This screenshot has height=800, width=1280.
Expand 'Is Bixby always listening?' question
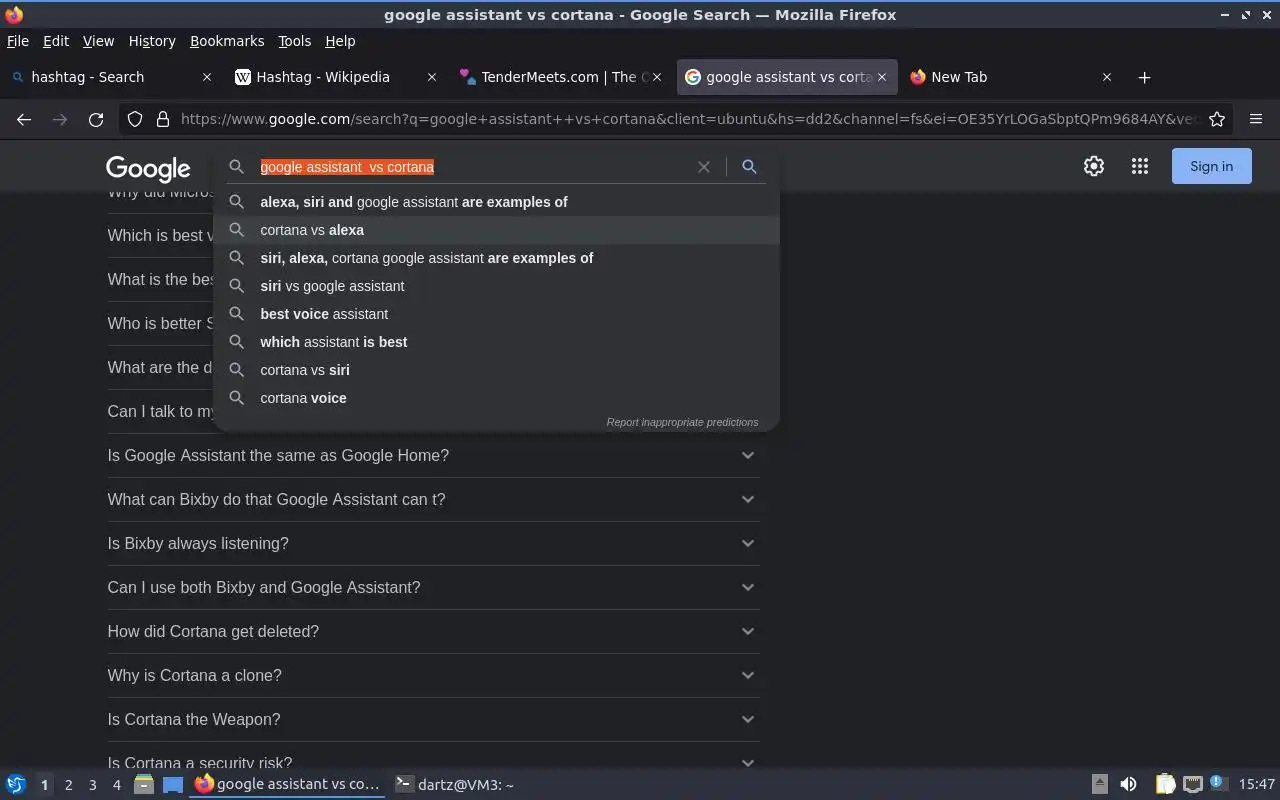433,543
